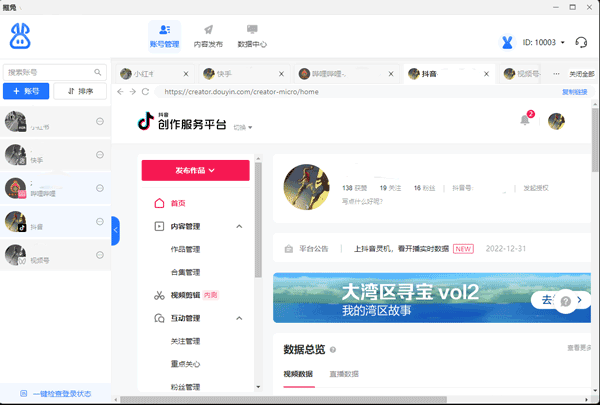The height and width of the screenshot is (405, 600).
Task: Select the 快手 account in sidebar
Action: pyautogui.click(x=55, y=155)
